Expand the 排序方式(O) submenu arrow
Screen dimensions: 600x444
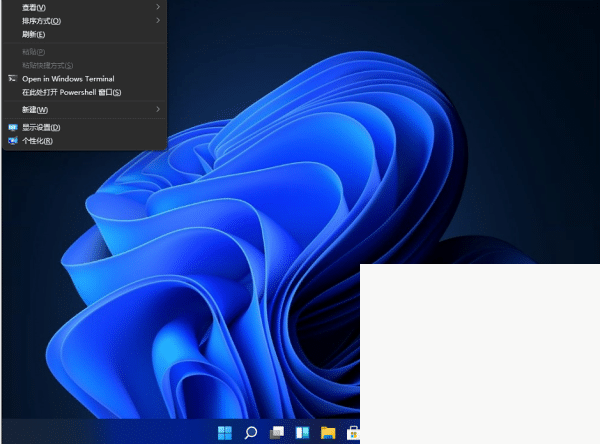[158, 21]
